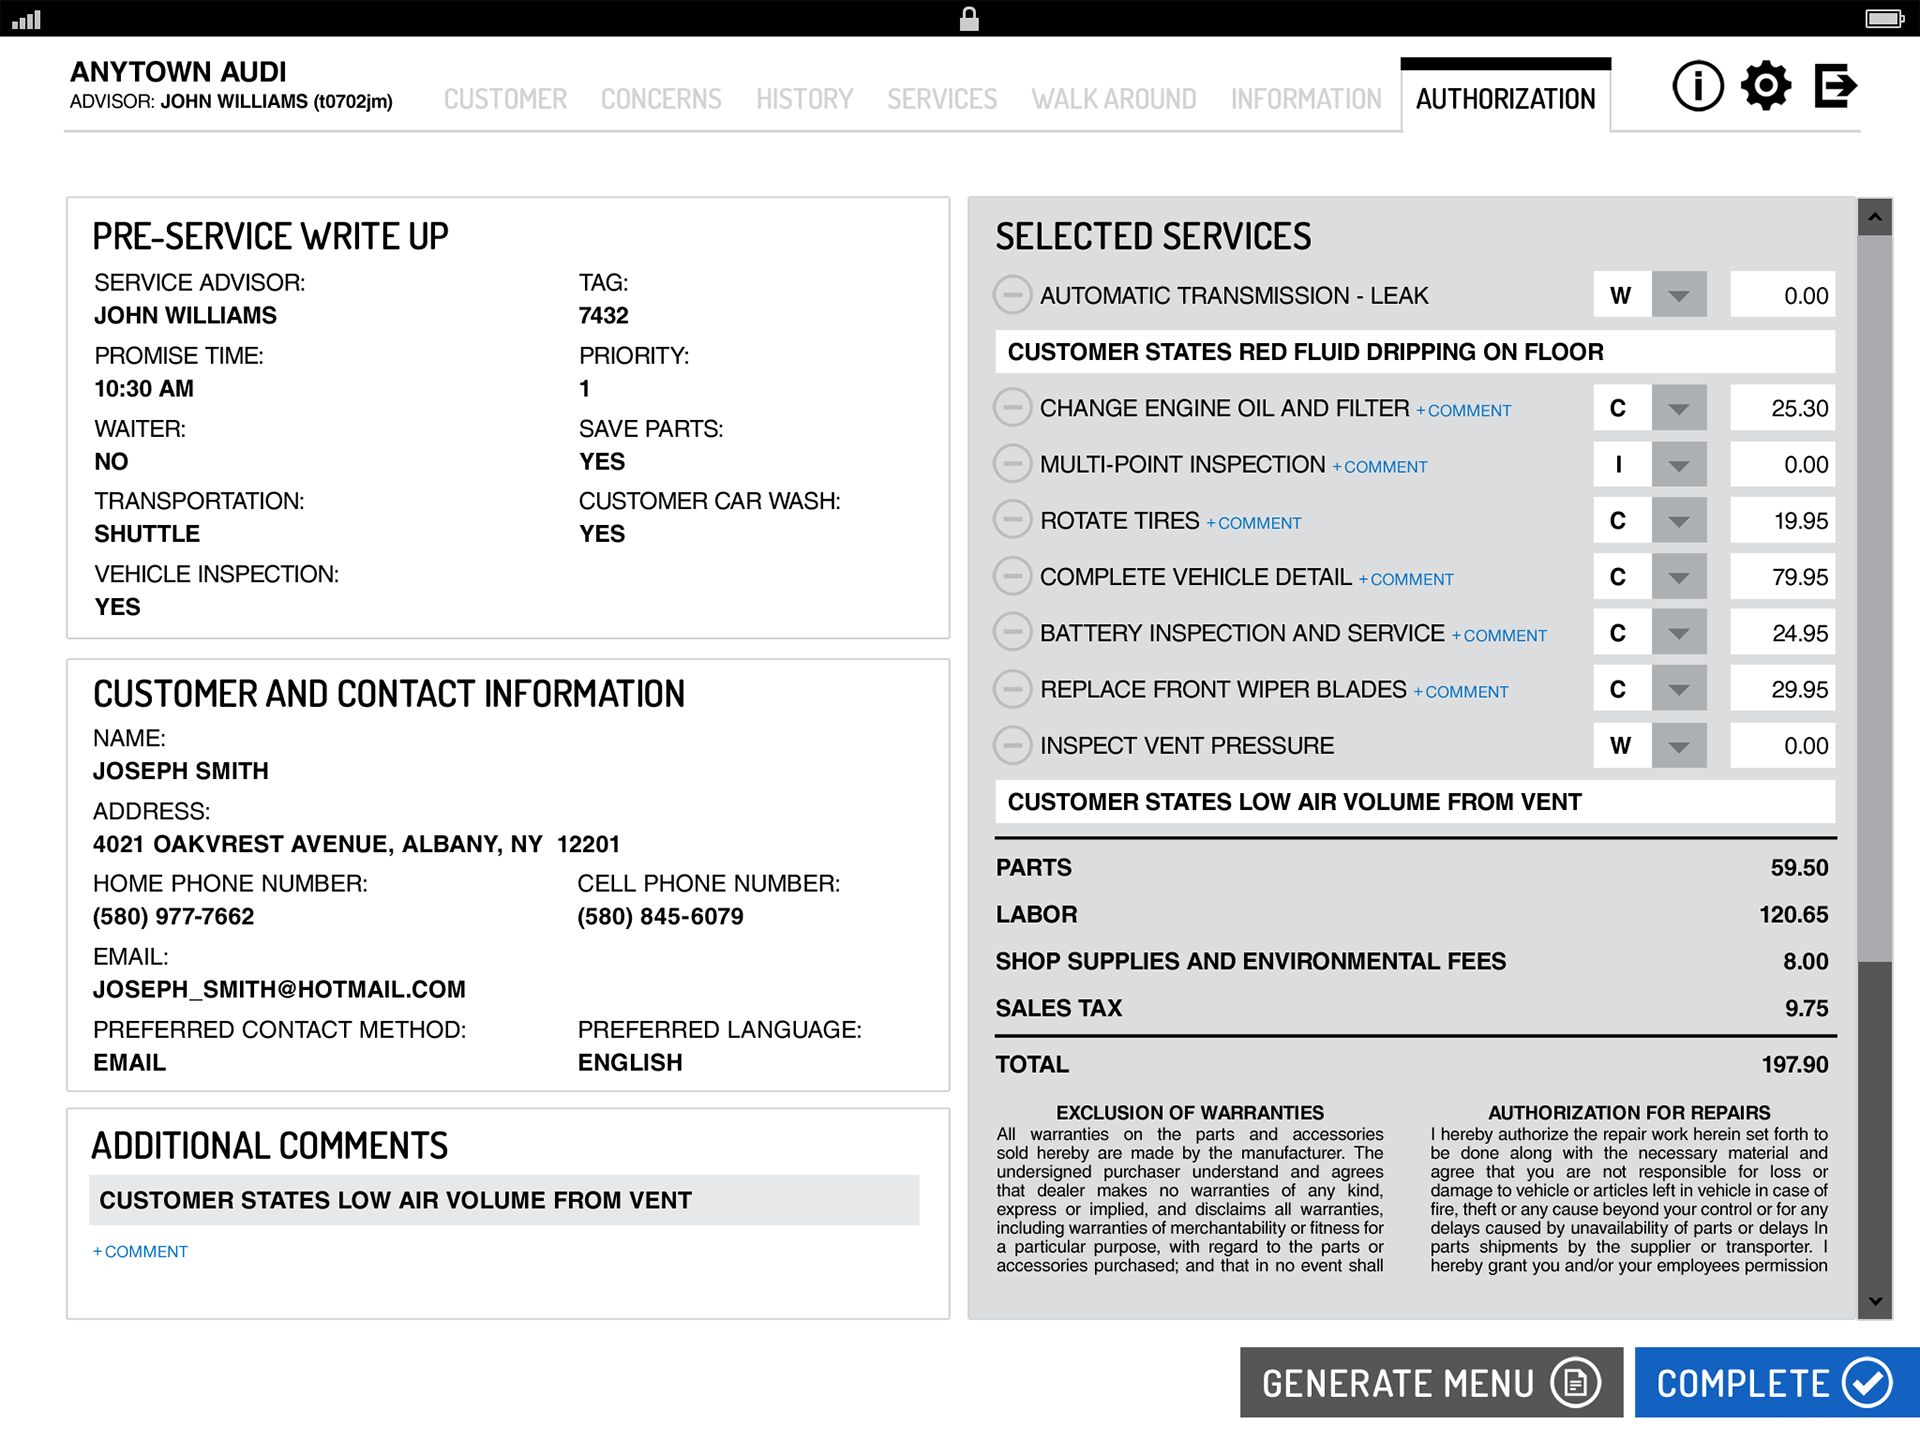Viewport: 1920px width, 1440px height.
Task: Edit price 0.00 for Multi-Point Inspection
Action: click(x=1782, y=464)
